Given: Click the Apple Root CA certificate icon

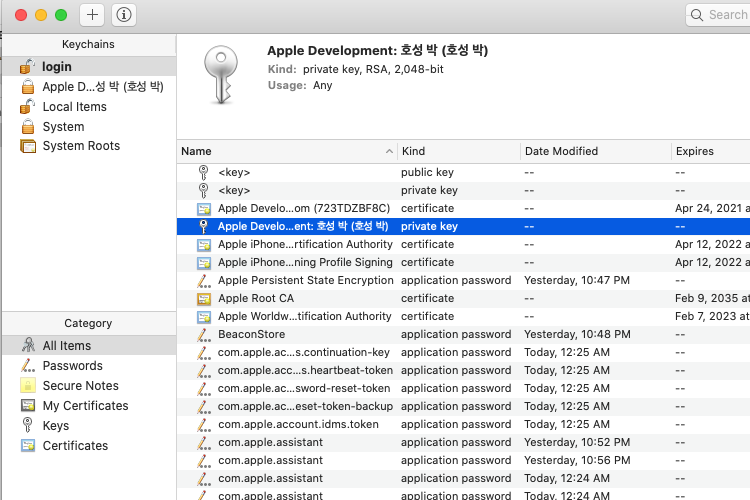Looking at the screenshot, I should 204,299.
